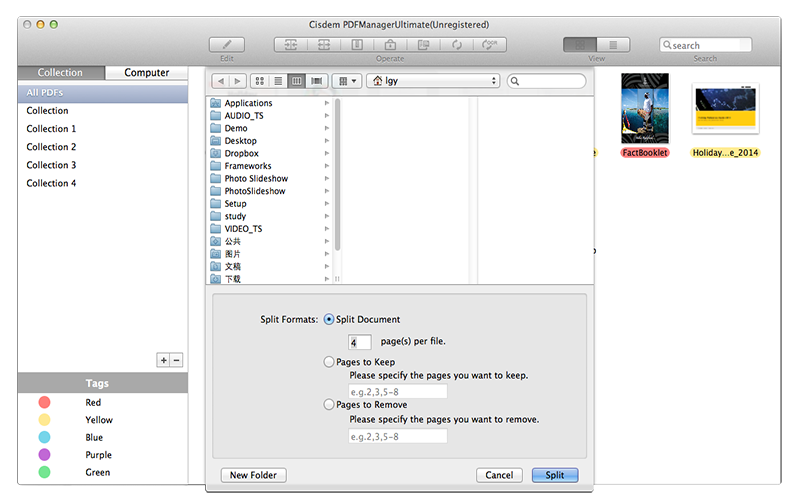Click the Extract pages icon in Operate group
The image size is (800, 500).
(423, 45)
